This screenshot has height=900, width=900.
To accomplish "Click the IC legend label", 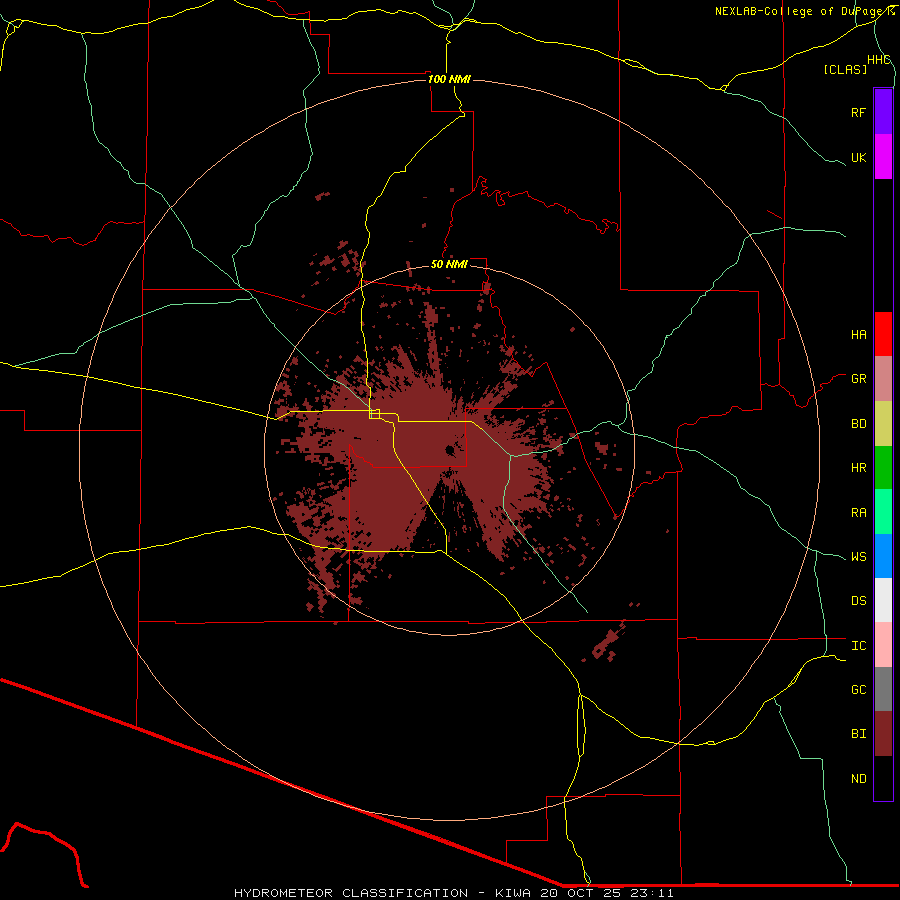I will click(858, 646).
